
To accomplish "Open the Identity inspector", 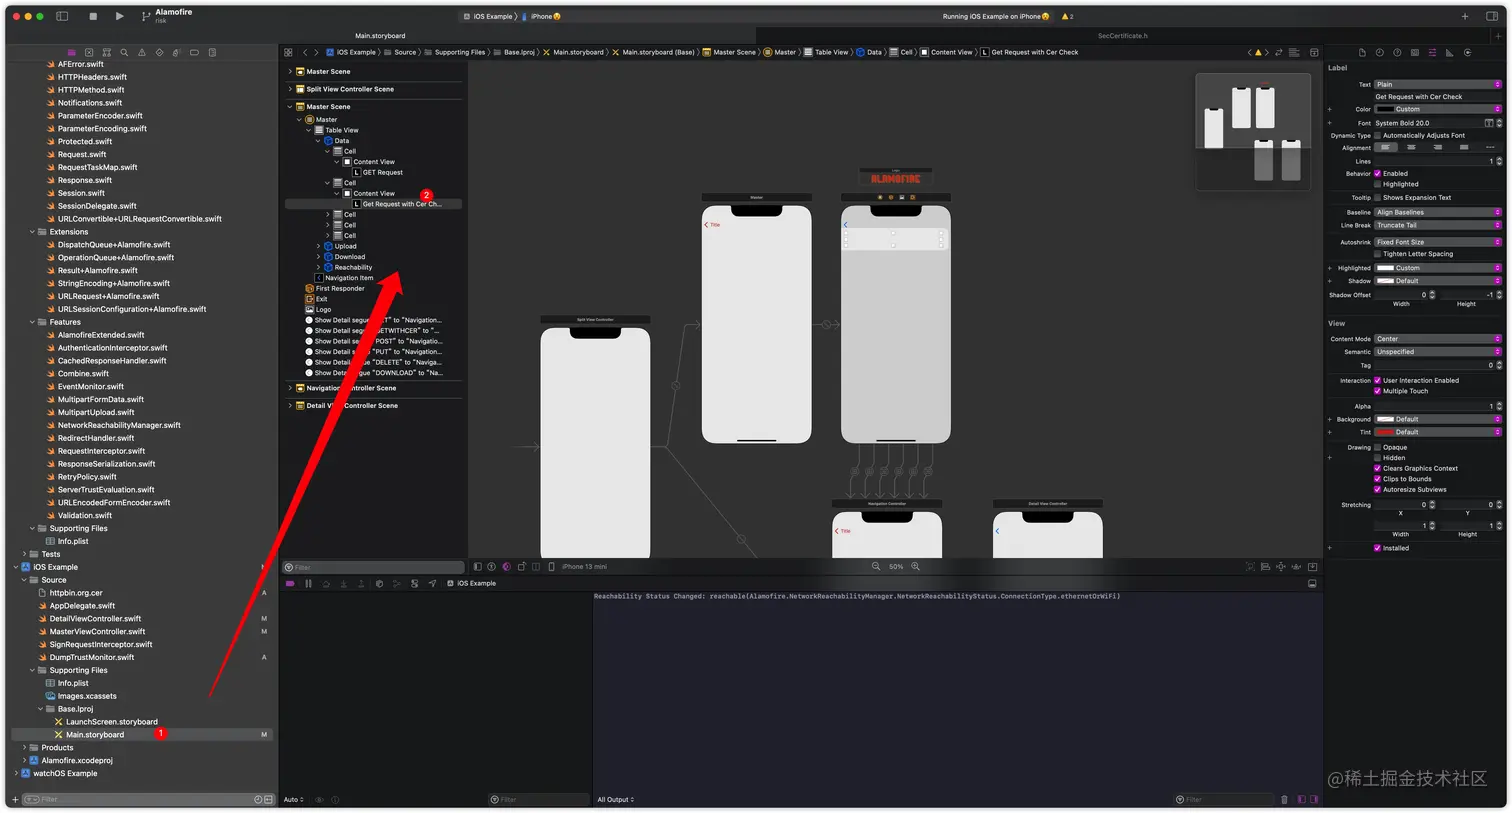I will pyautogui.click(x=1415, y=52).
